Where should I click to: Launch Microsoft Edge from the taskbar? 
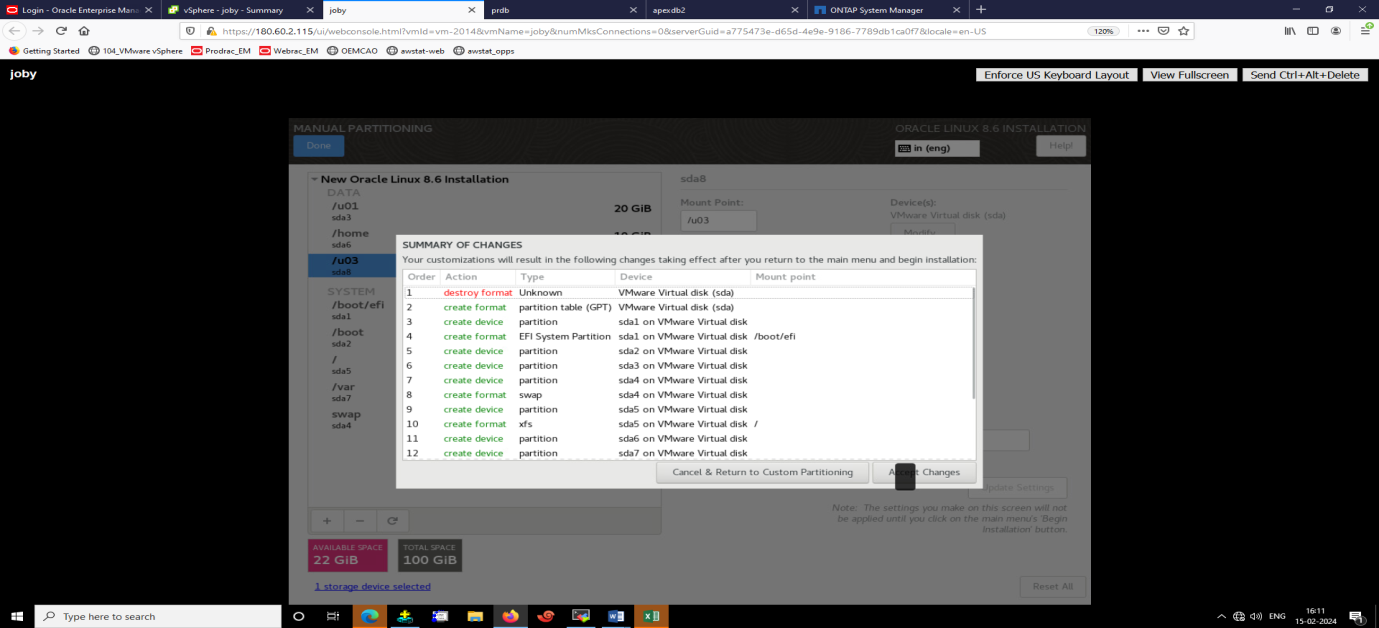pyautogui.click(x=369, y=616)
